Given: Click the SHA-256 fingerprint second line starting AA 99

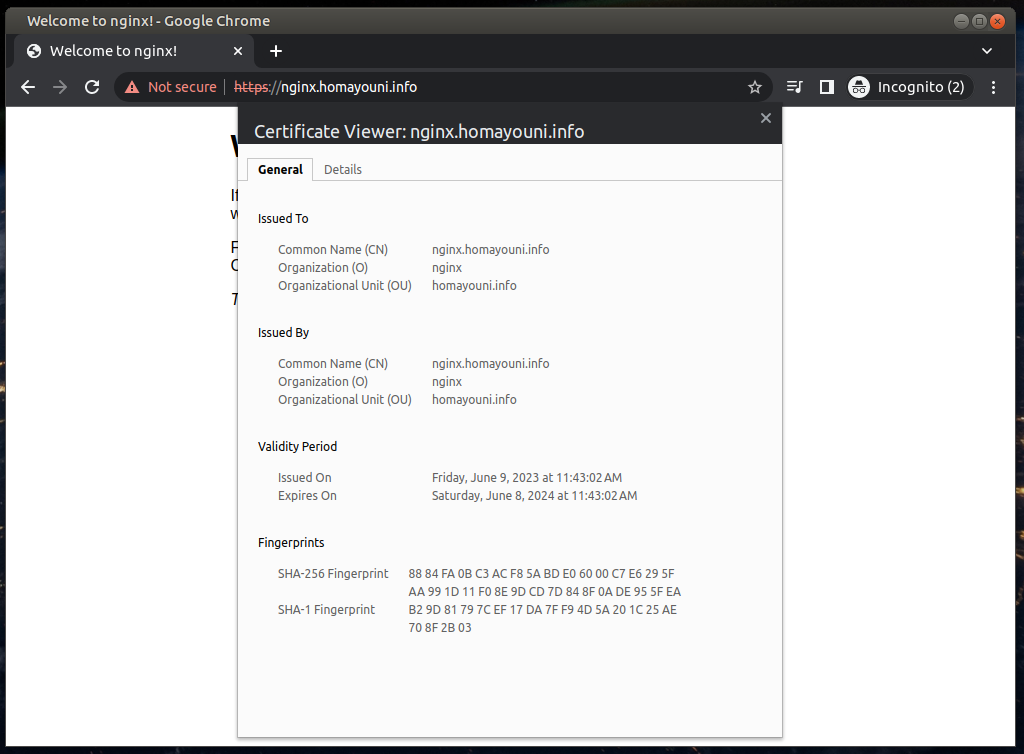Looking at the screenshot, I should coord(545,592).
